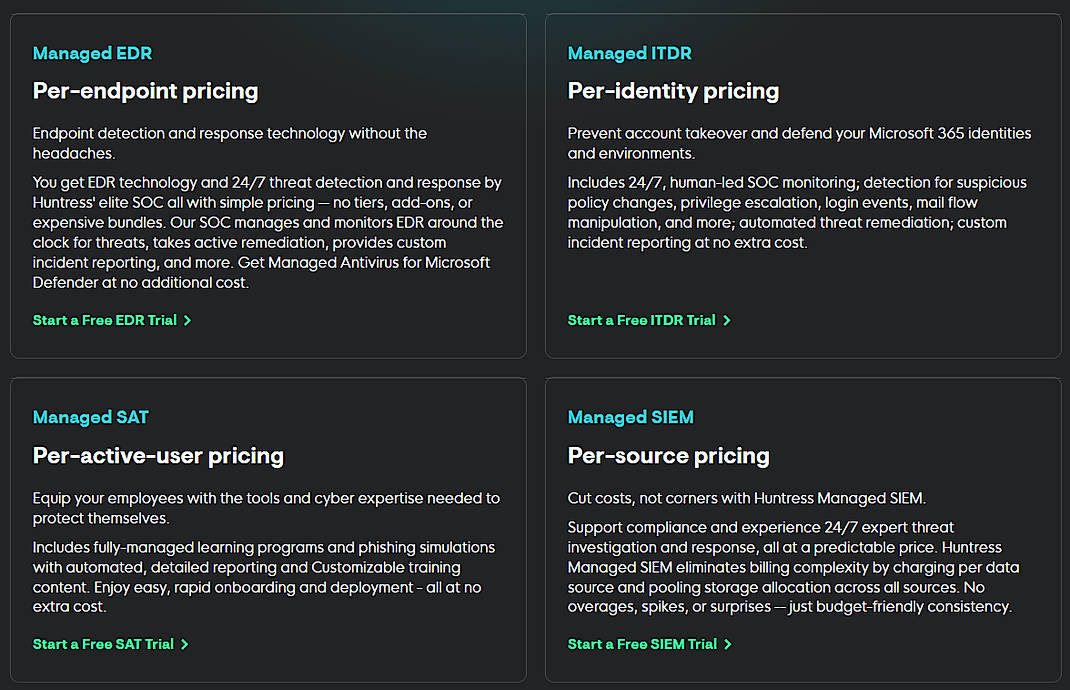
Task: Click the Managed EDR label
Action: [92, 54]
